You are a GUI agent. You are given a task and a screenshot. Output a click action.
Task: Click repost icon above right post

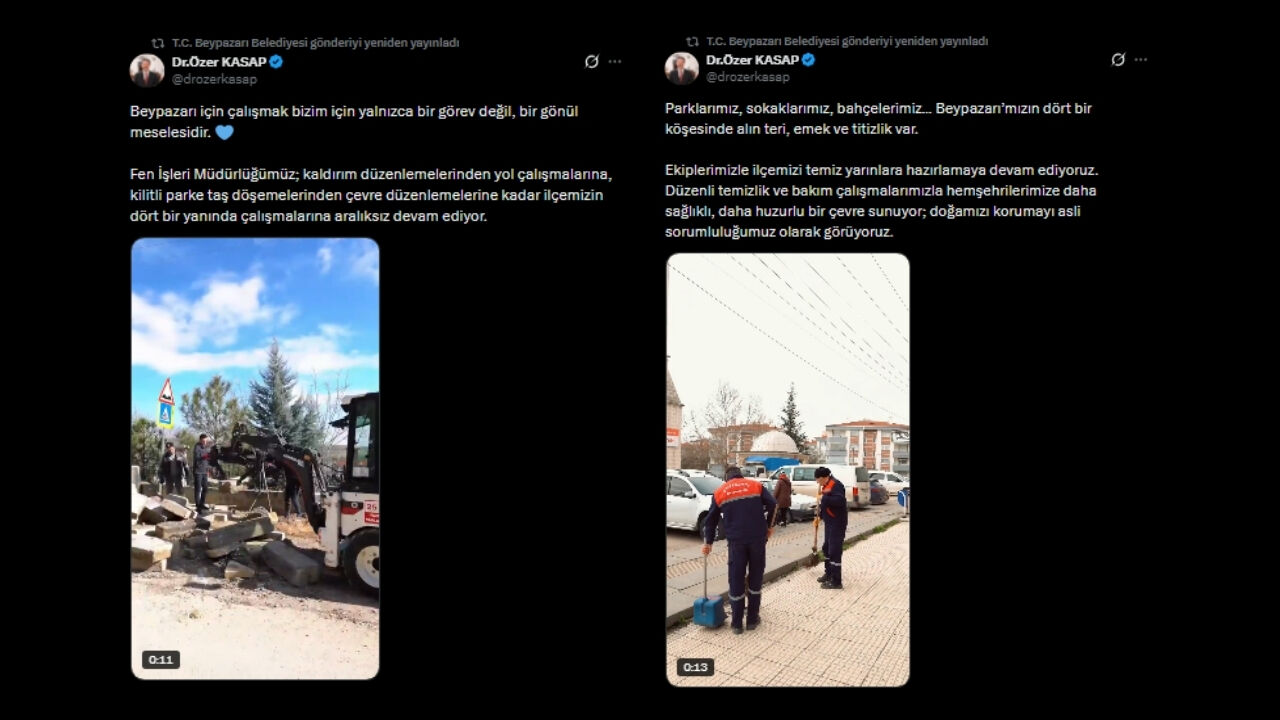pos(692,41)
